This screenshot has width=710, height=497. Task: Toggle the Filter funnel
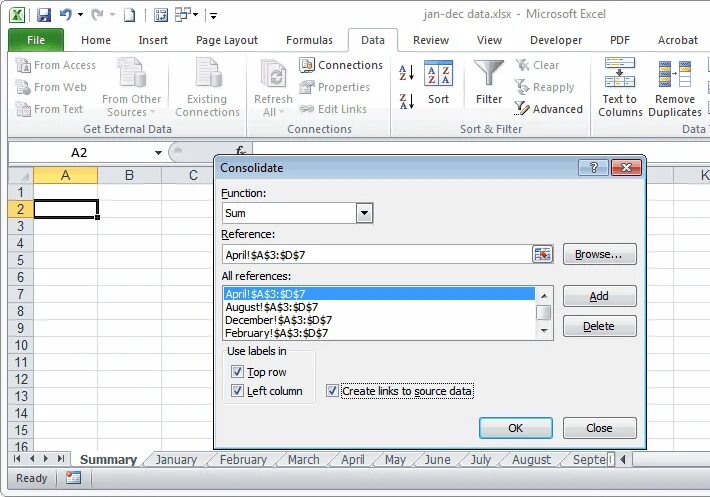[x=489, y=83]
